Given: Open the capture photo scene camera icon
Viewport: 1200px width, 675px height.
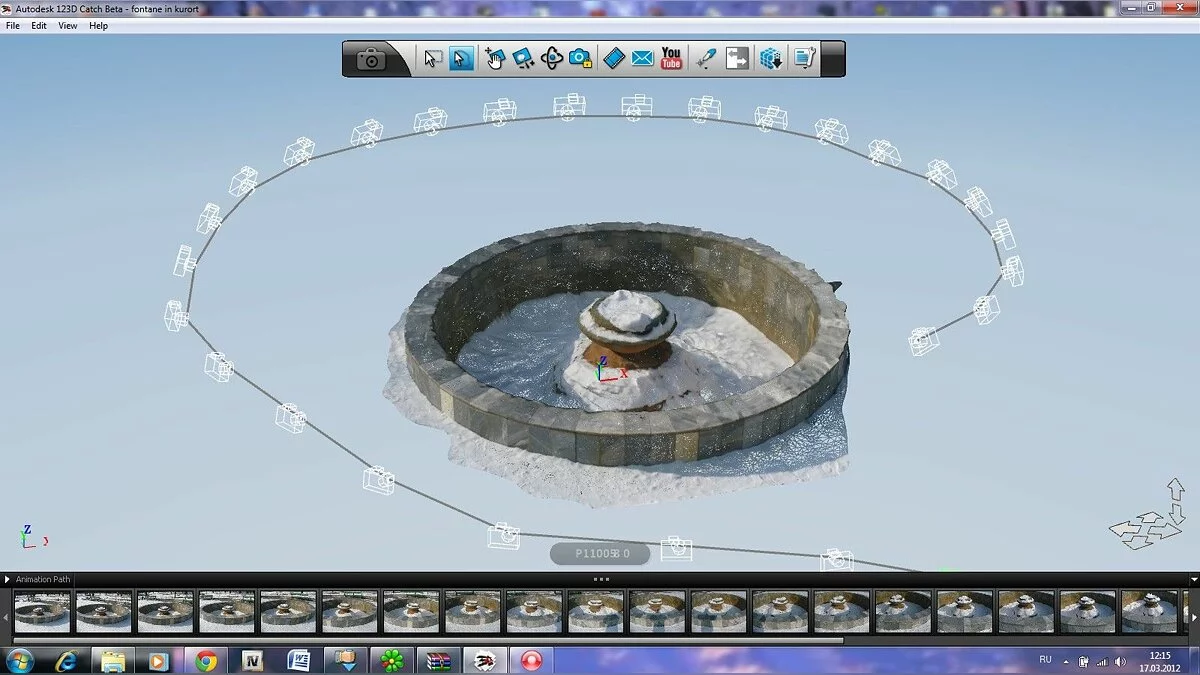Looking at the screenshot, I should pos(371,58).
